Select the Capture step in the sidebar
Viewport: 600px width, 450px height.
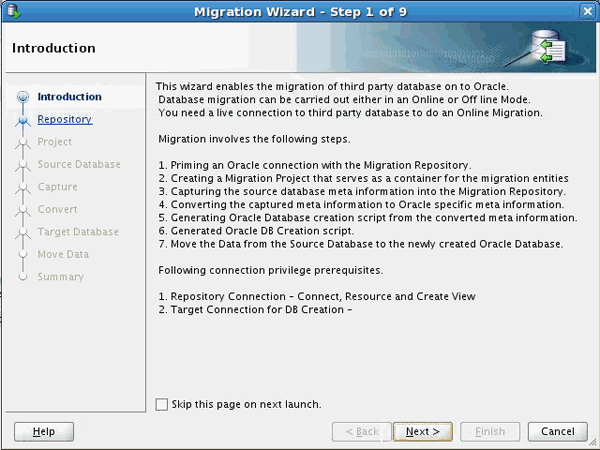click(57, 187)
